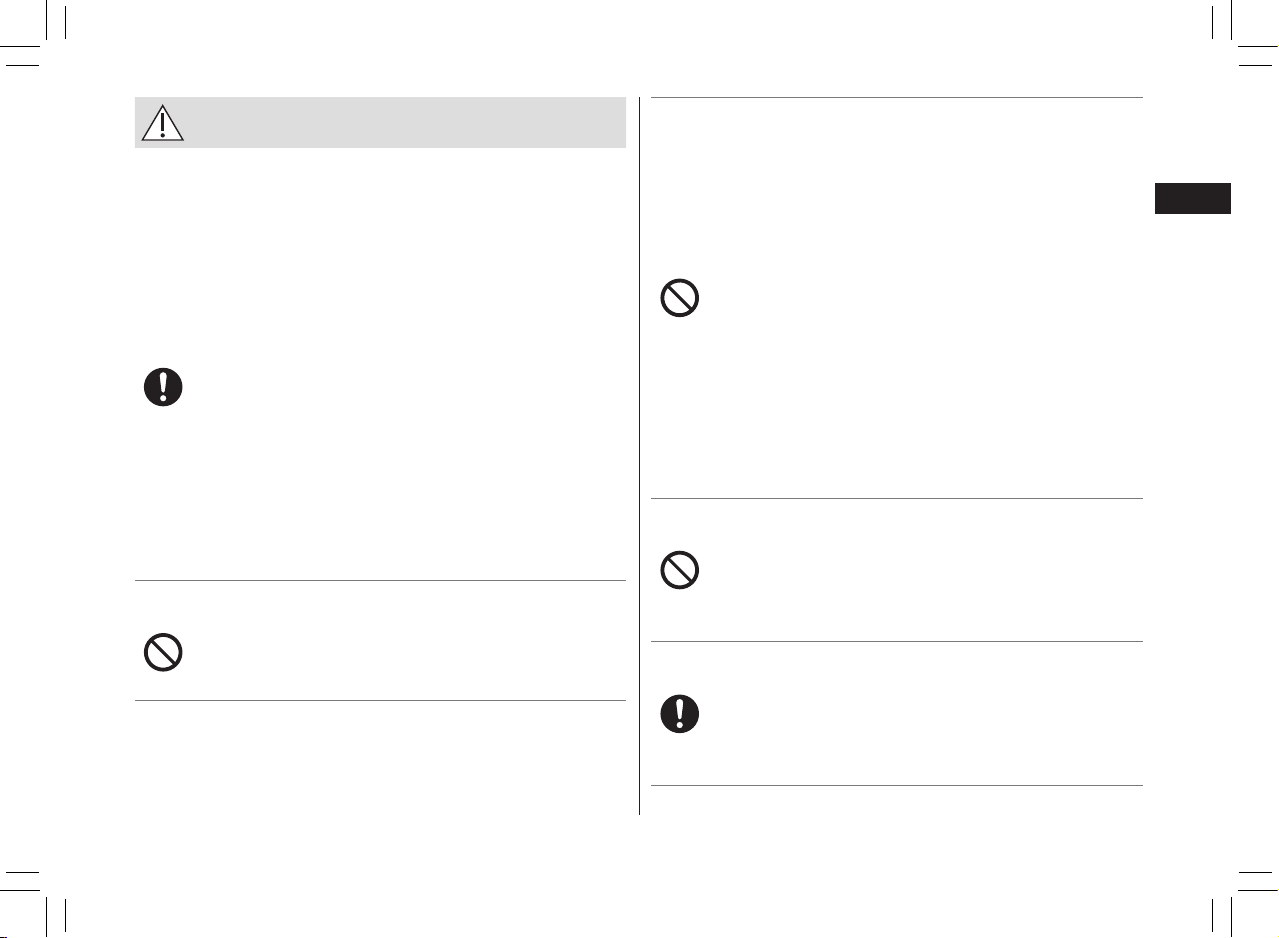
Task: Click blank area beside left column exclamation icon
Action: [400, 387]
